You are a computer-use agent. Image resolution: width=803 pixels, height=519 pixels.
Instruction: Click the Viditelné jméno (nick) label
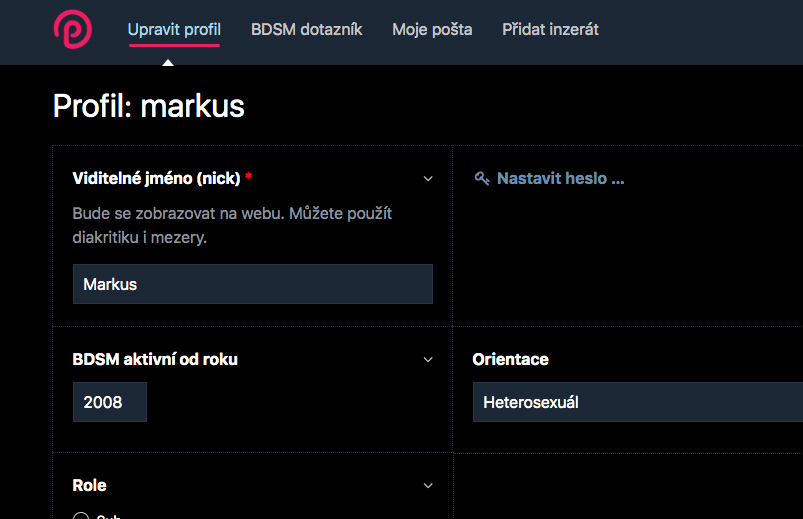coord(156,178)
